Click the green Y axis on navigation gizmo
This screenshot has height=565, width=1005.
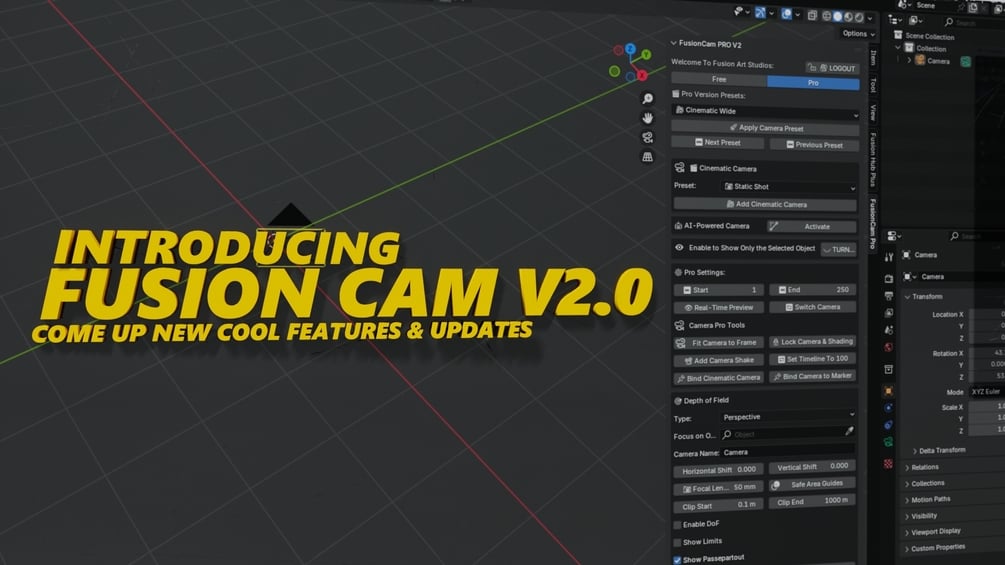pos(646,55)
